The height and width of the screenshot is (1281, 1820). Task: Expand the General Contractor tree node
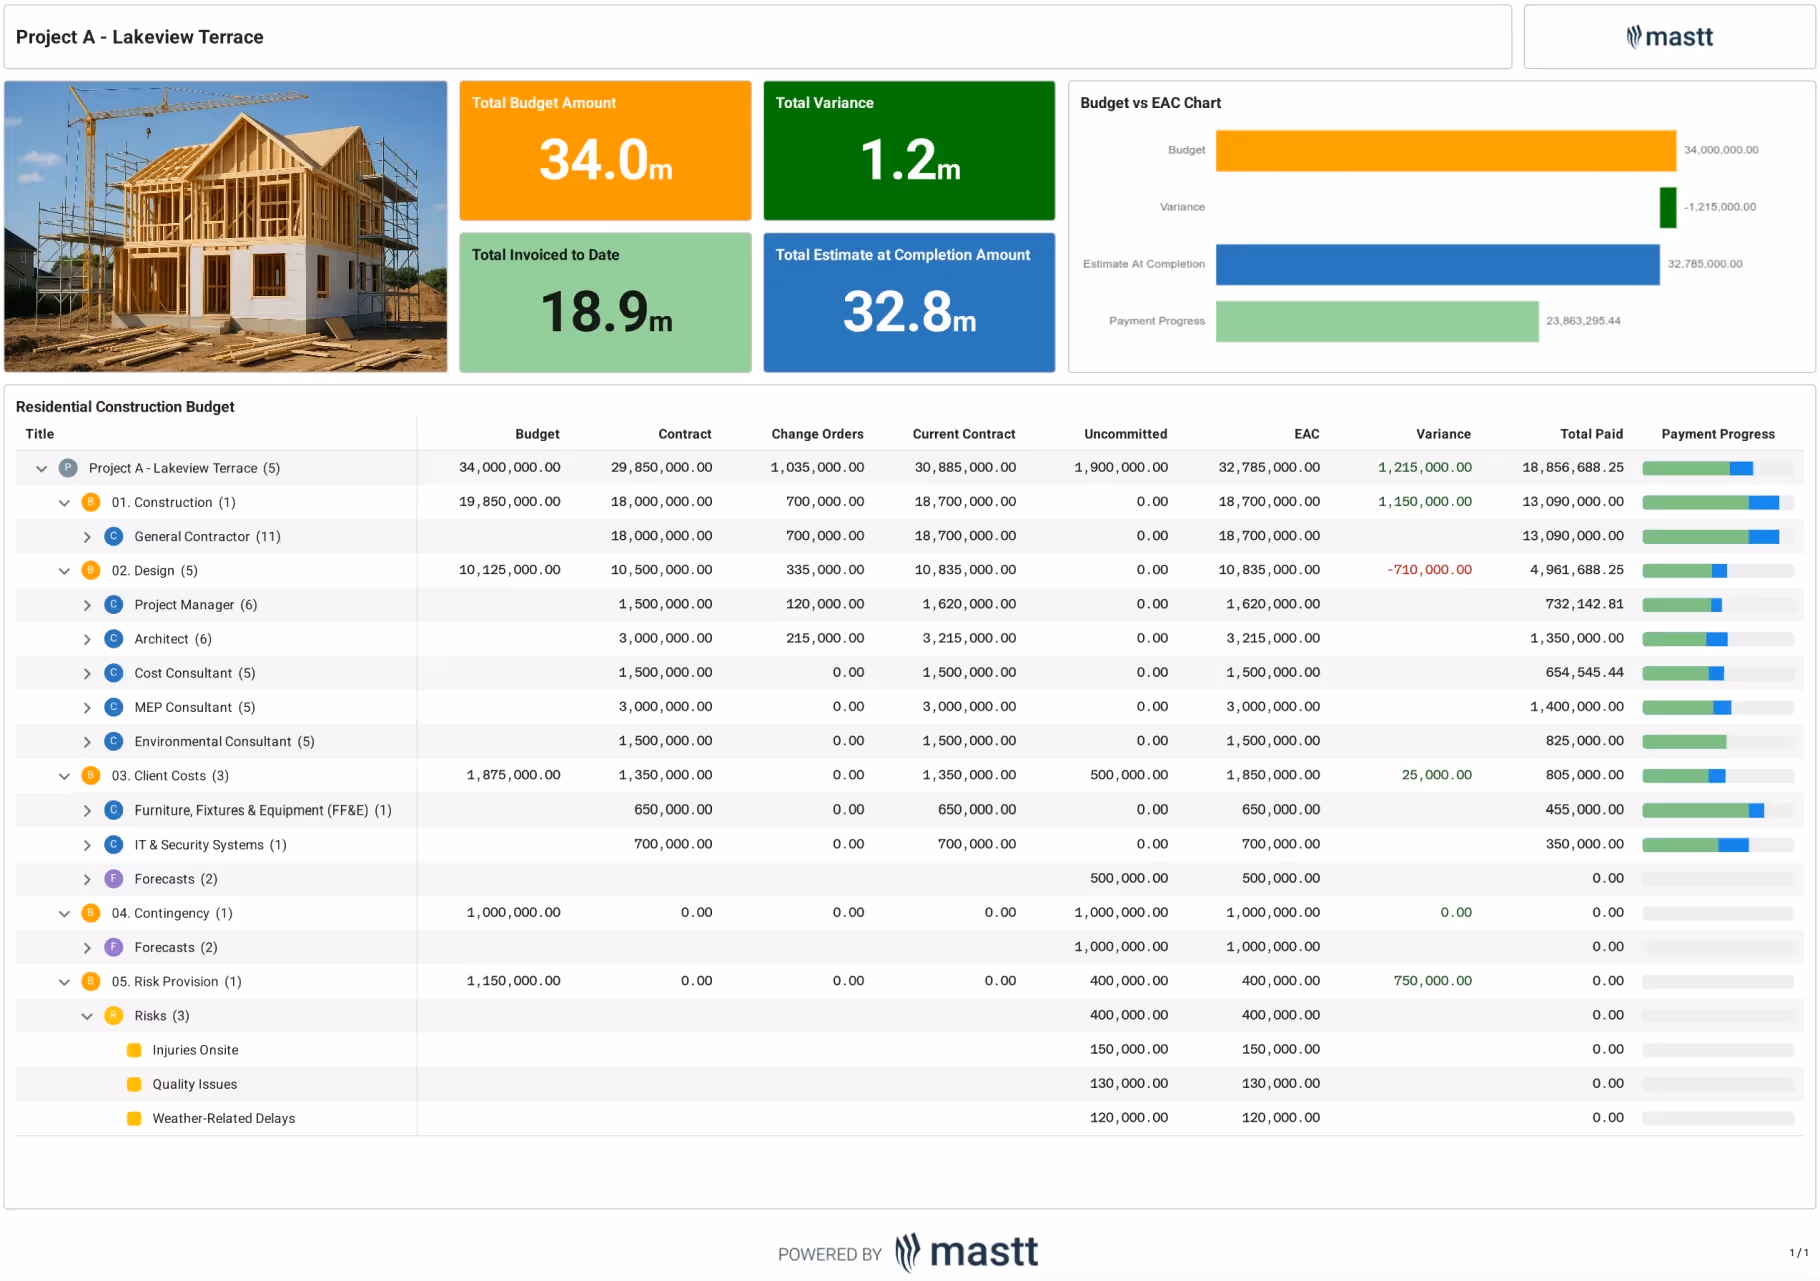coord(88,536)
